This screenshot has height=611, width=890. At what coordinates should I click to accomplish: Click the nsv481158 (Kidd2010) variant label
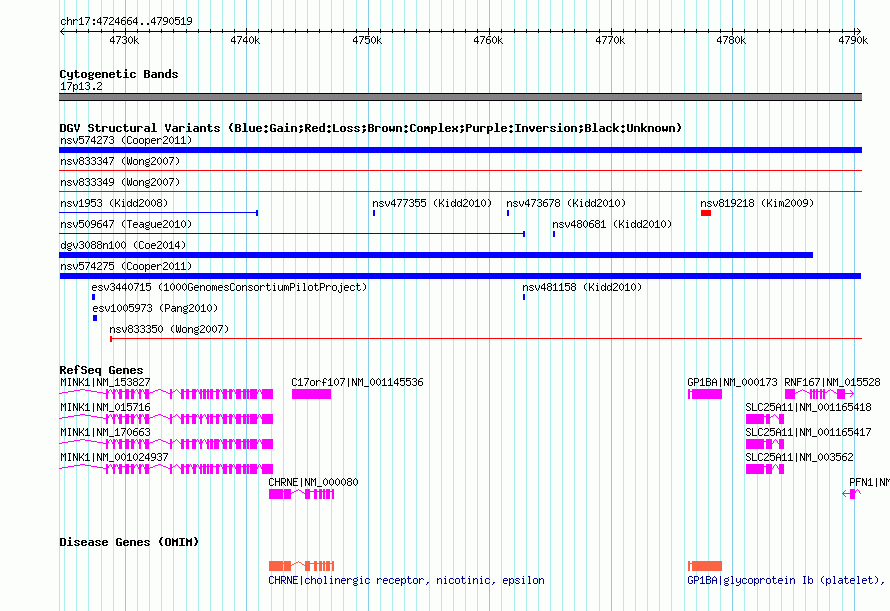582,287
